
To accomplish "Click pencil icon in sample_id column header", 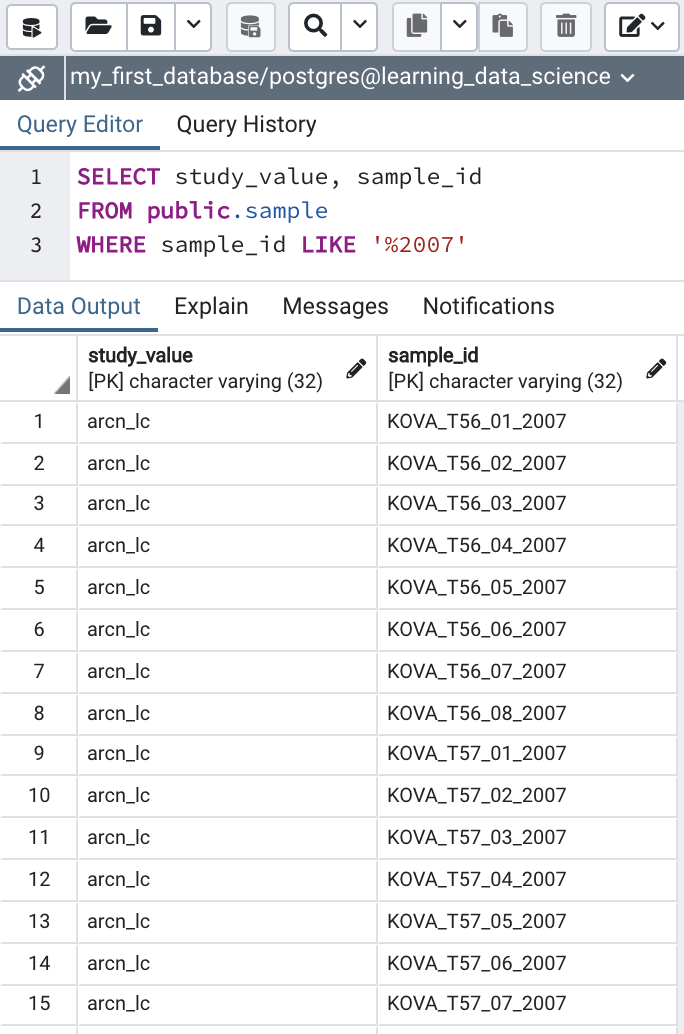I will pos(656,369).
